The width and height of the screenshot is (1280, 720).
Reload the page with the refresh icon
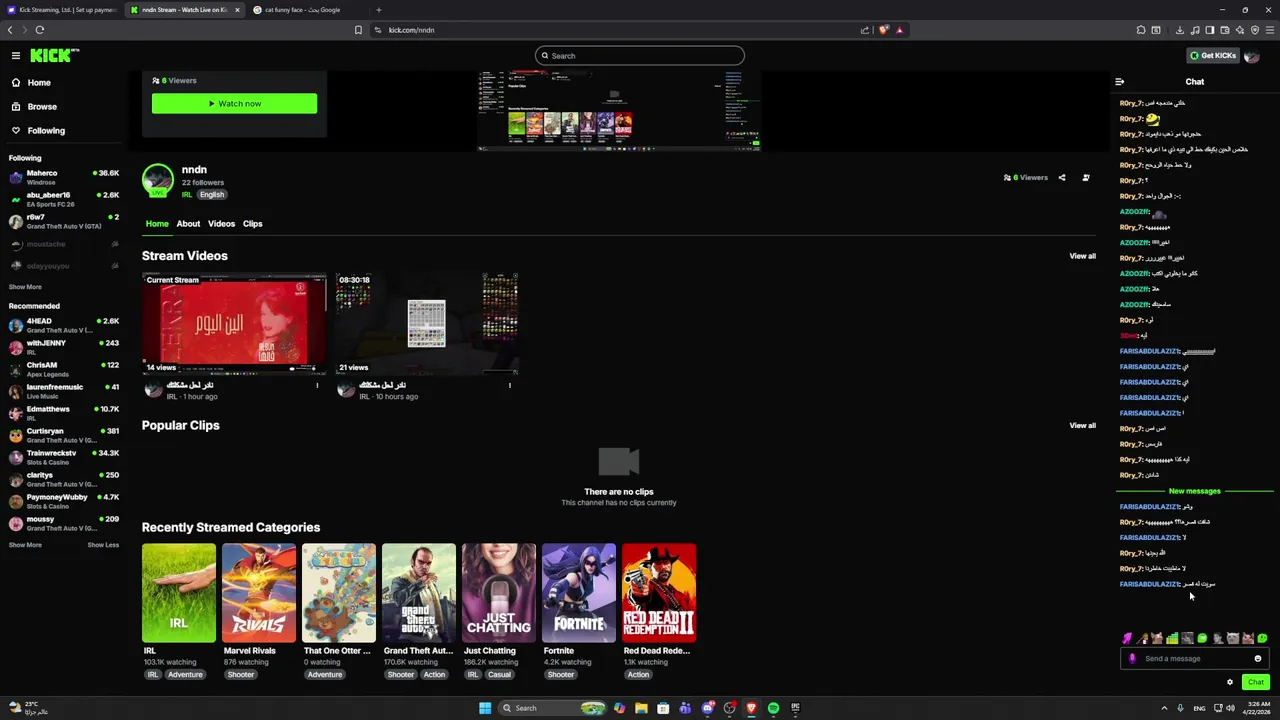click(x=40, y=30)
